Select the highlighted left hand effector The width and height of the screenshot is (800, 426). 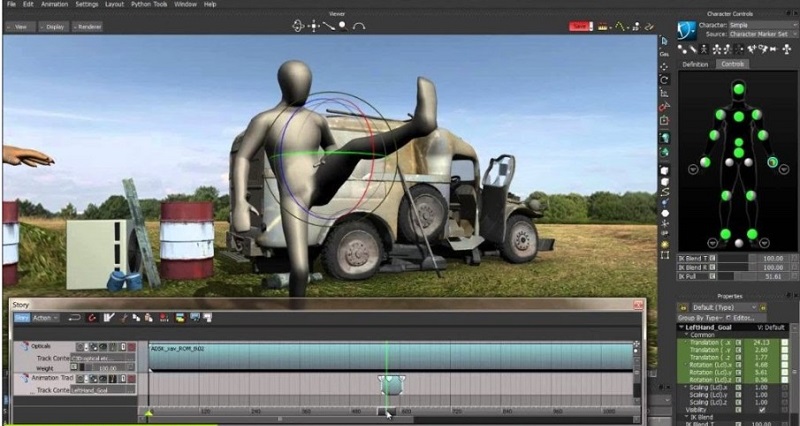[x=772, y=162]
